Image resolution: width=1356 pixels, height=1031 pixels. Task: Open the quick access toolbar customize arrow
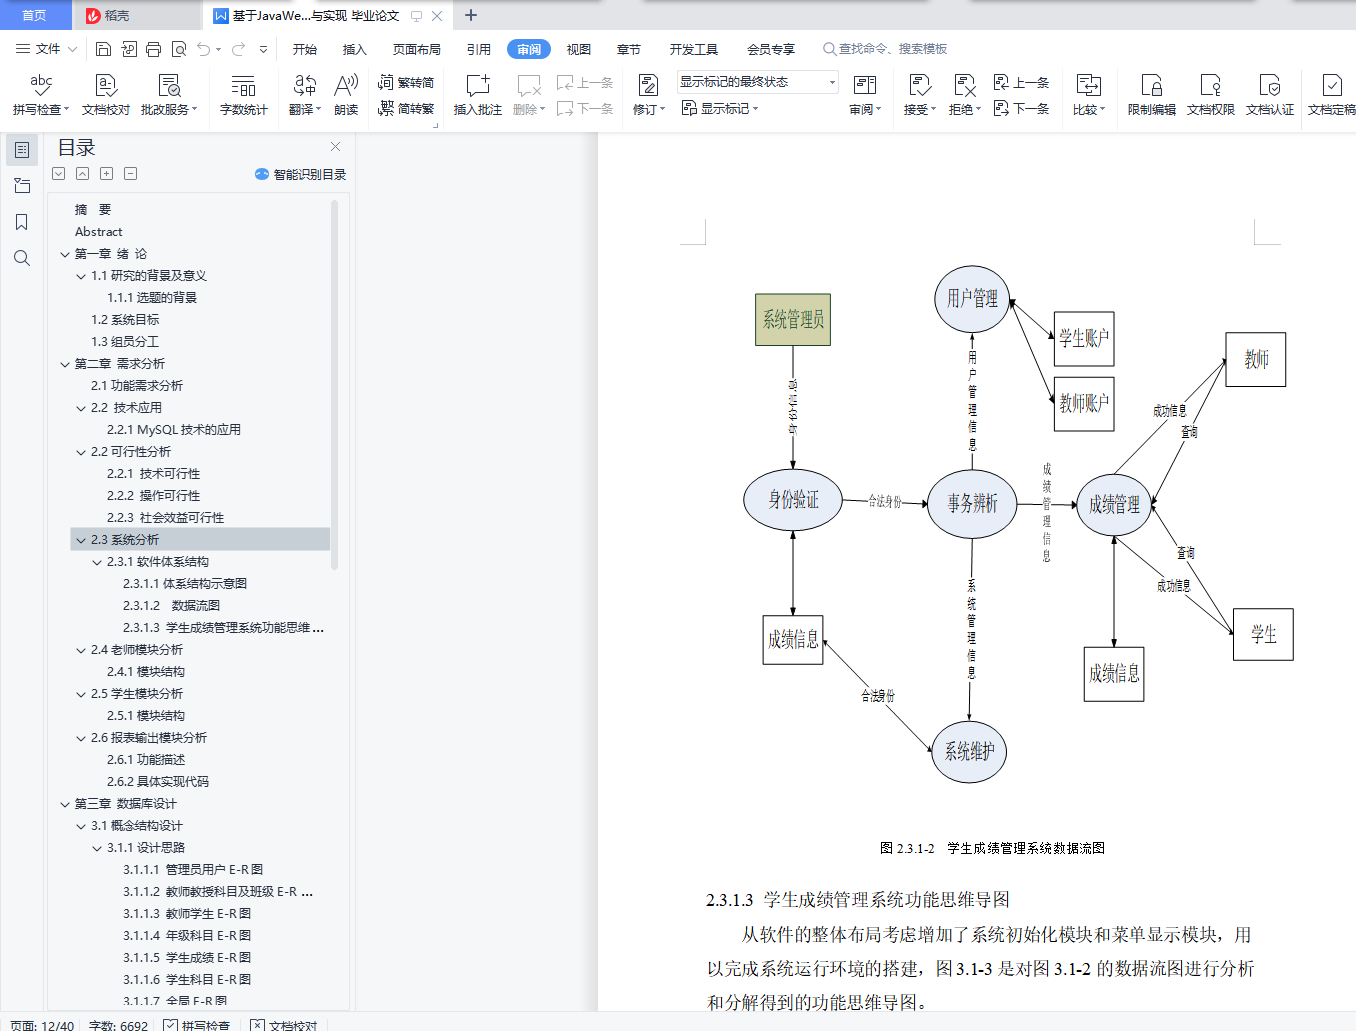pyautogui.click(x=264, y=49)
